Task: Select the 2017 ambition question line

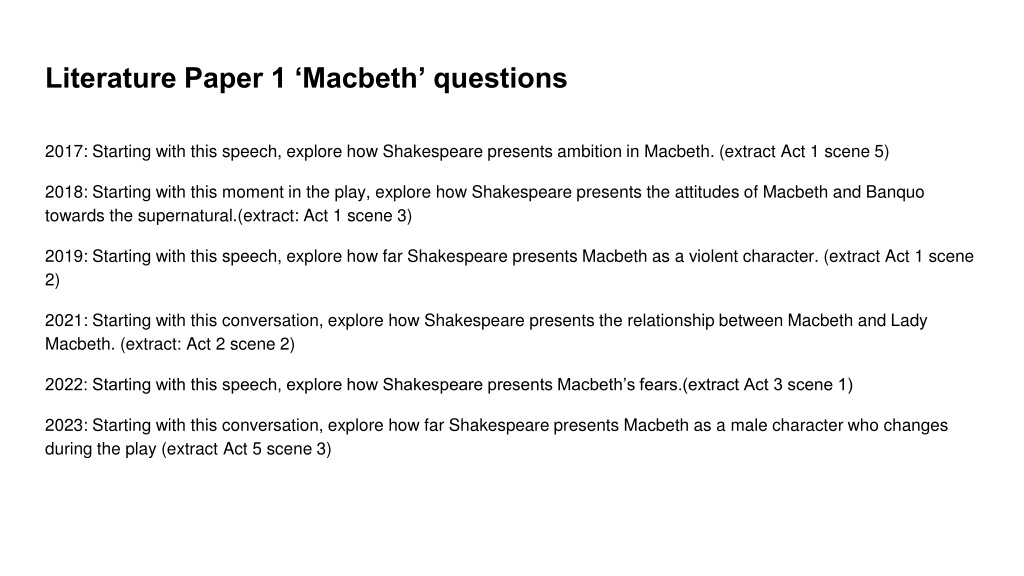Action: tap(467, 152)
